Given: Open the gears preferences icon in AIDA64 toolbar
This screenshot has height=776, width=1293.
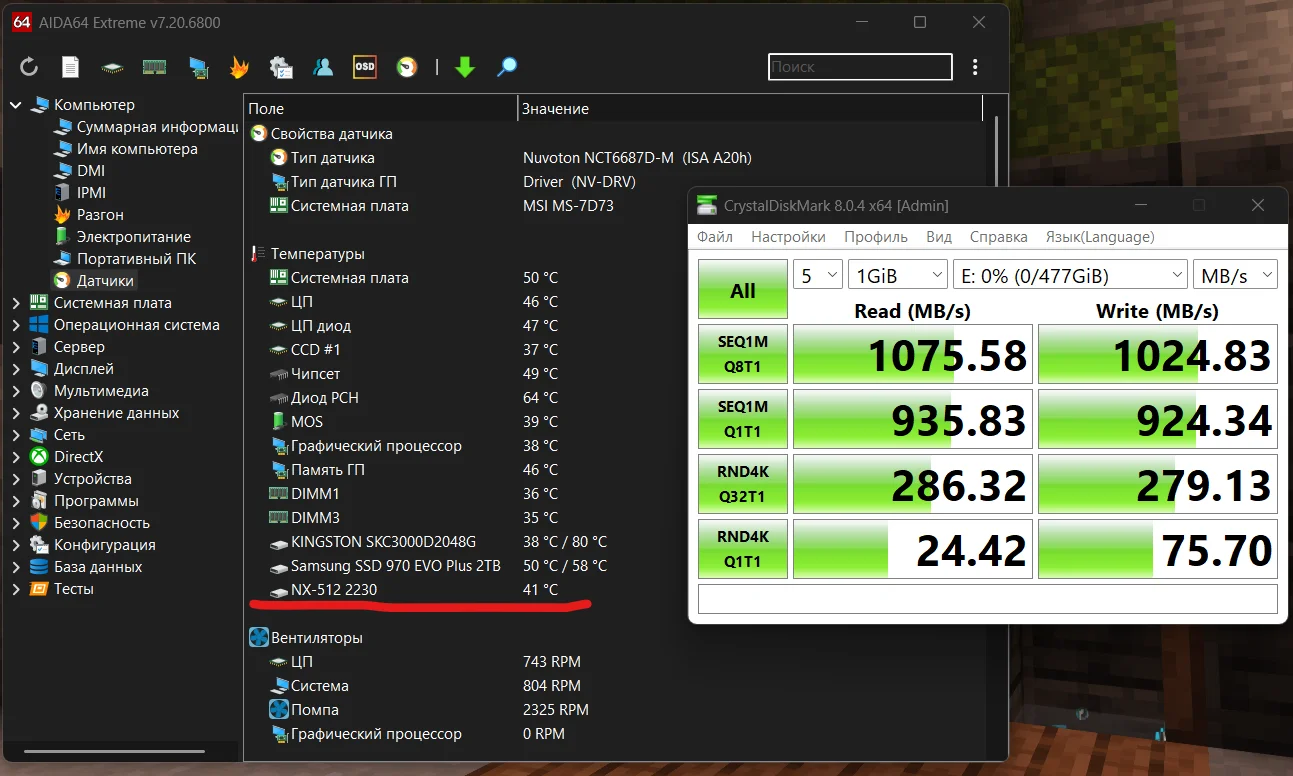Looking at the screenshot, I should click(281, 67).
